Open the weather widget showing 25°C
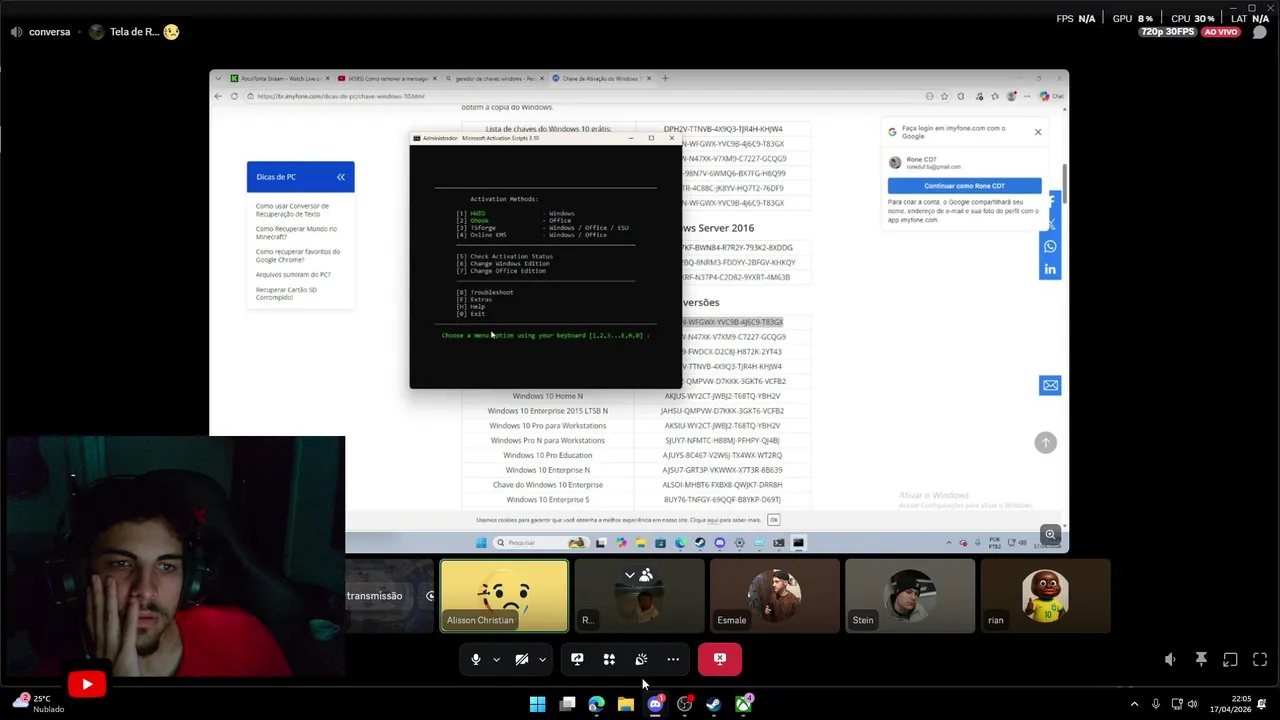 (x=37, y=703)
